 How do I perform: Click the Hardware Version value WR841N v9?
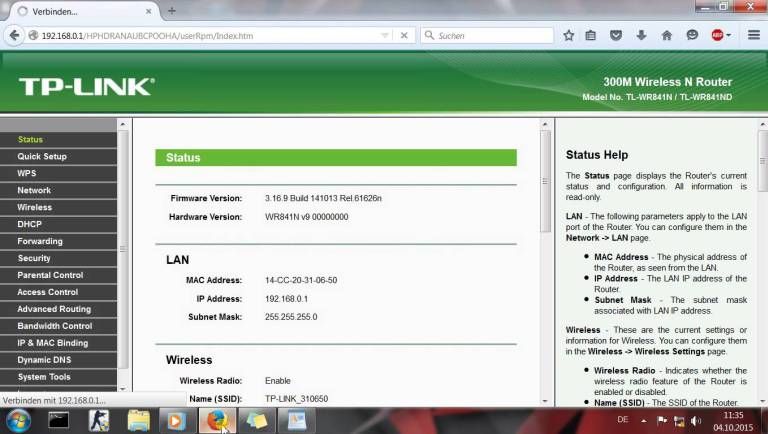pos(307,217)
